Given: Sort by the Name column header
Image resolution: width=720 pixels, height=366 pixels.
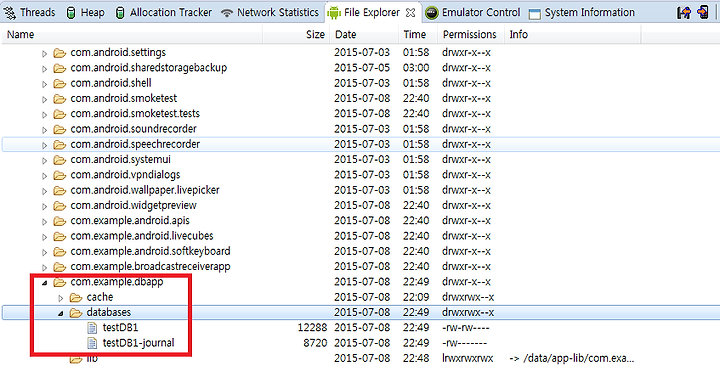Looking at the screenshot, I should click(x=132, y=34).
